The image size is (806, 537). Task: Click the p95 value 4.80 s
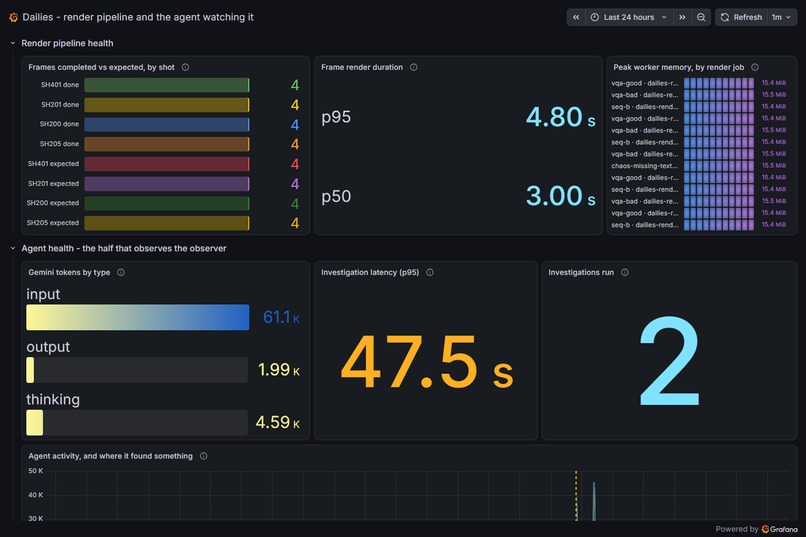pos(560,117)
